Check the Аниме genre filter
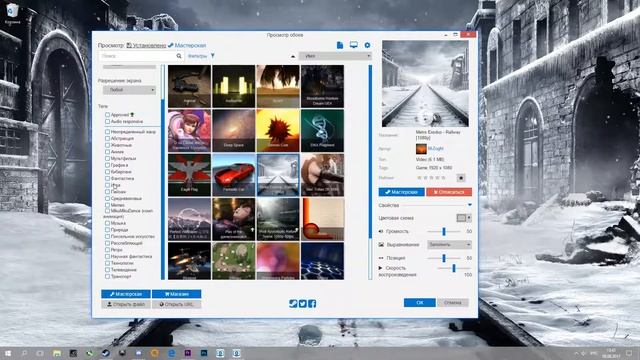Image resolution: width=640 pixels, height=360 pixels. [107, 151]
